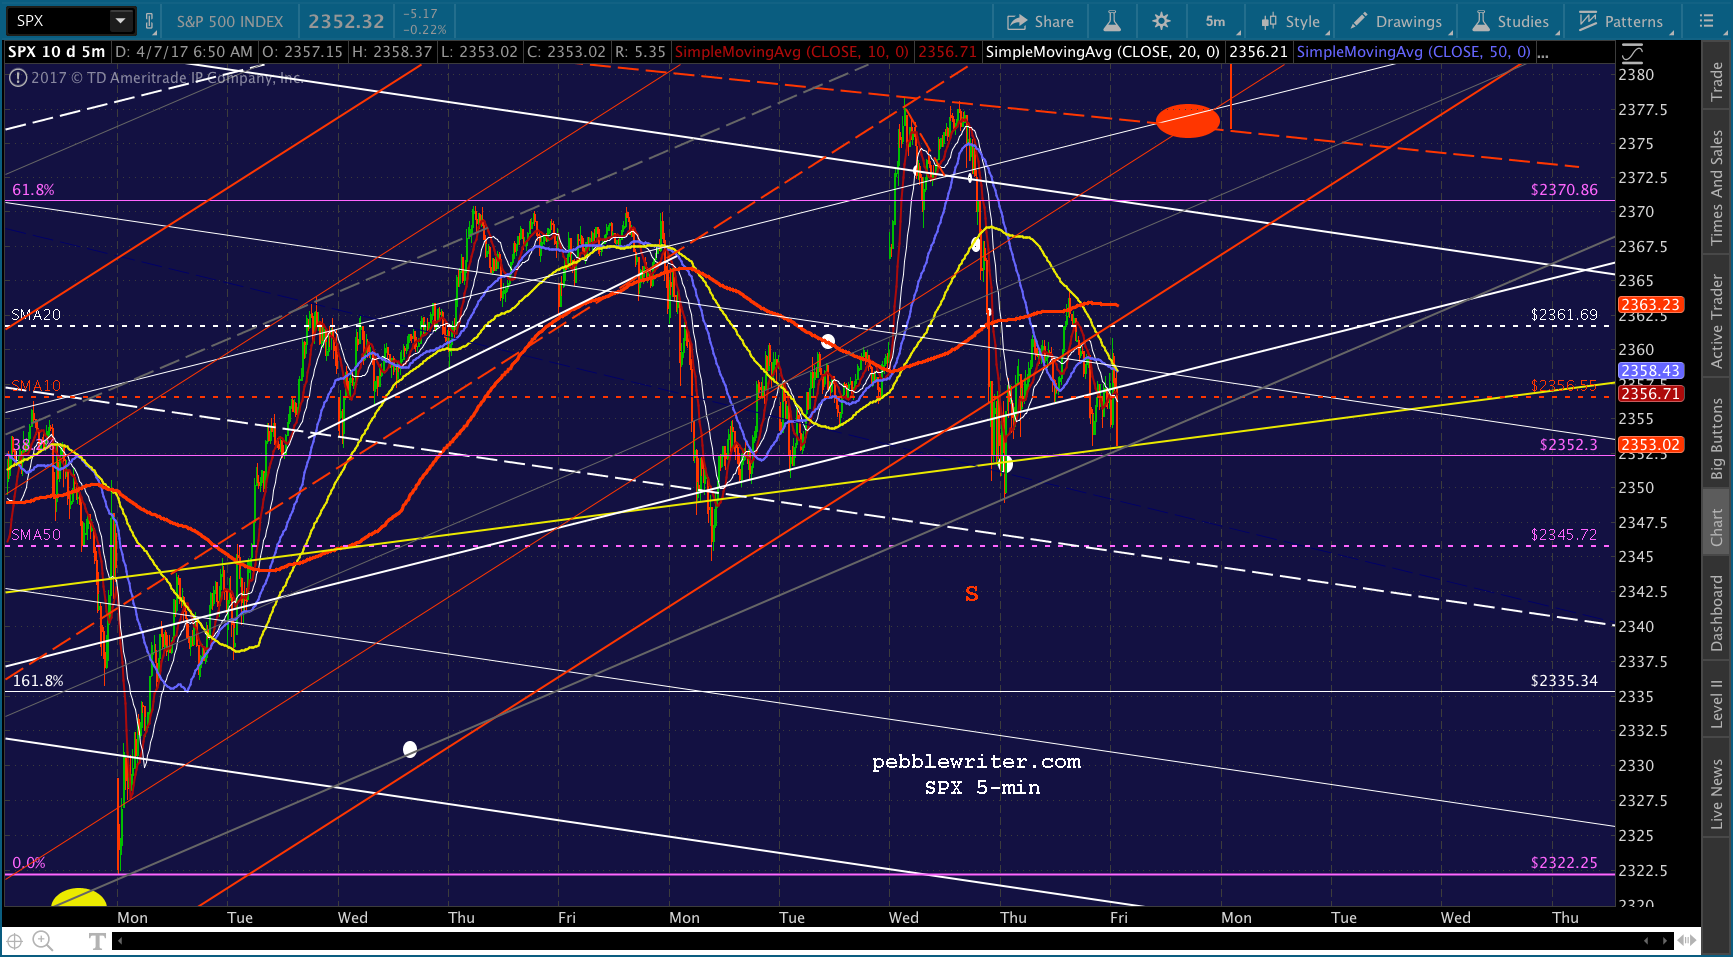Viewport: 1733px width, 957px height.
Task: Click the scrollbar step-left arrow near right end
Action: (1647, 940)
